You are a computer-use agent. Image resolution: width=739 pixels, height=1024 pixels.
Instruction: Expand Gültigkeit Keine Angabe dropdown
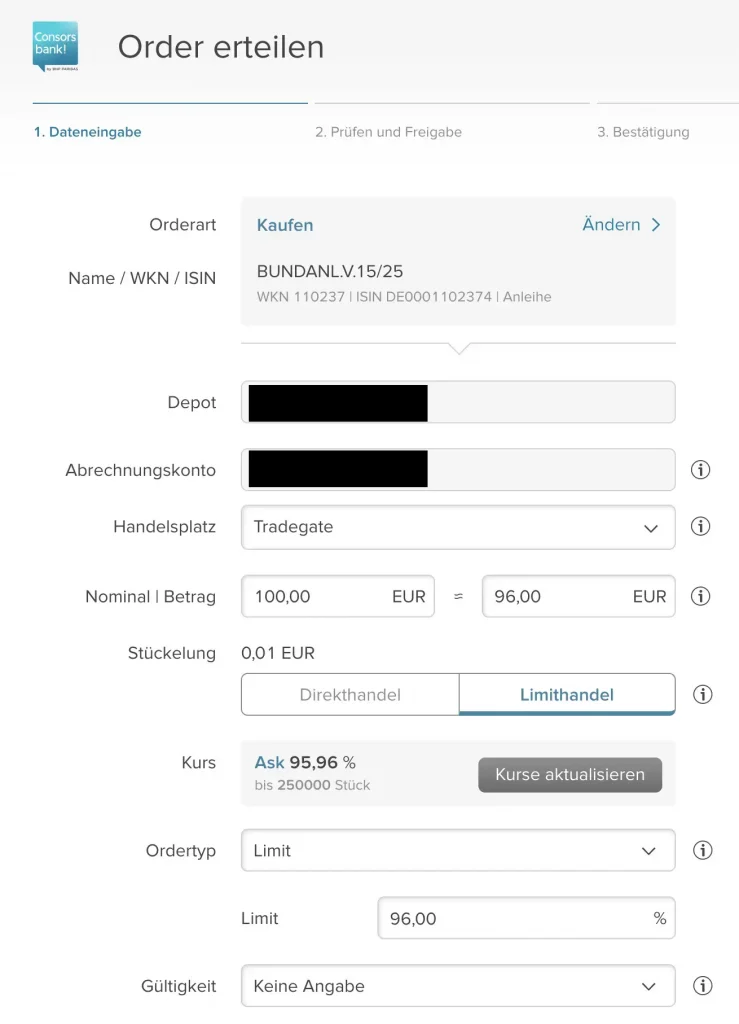click(x=458, y=986)
